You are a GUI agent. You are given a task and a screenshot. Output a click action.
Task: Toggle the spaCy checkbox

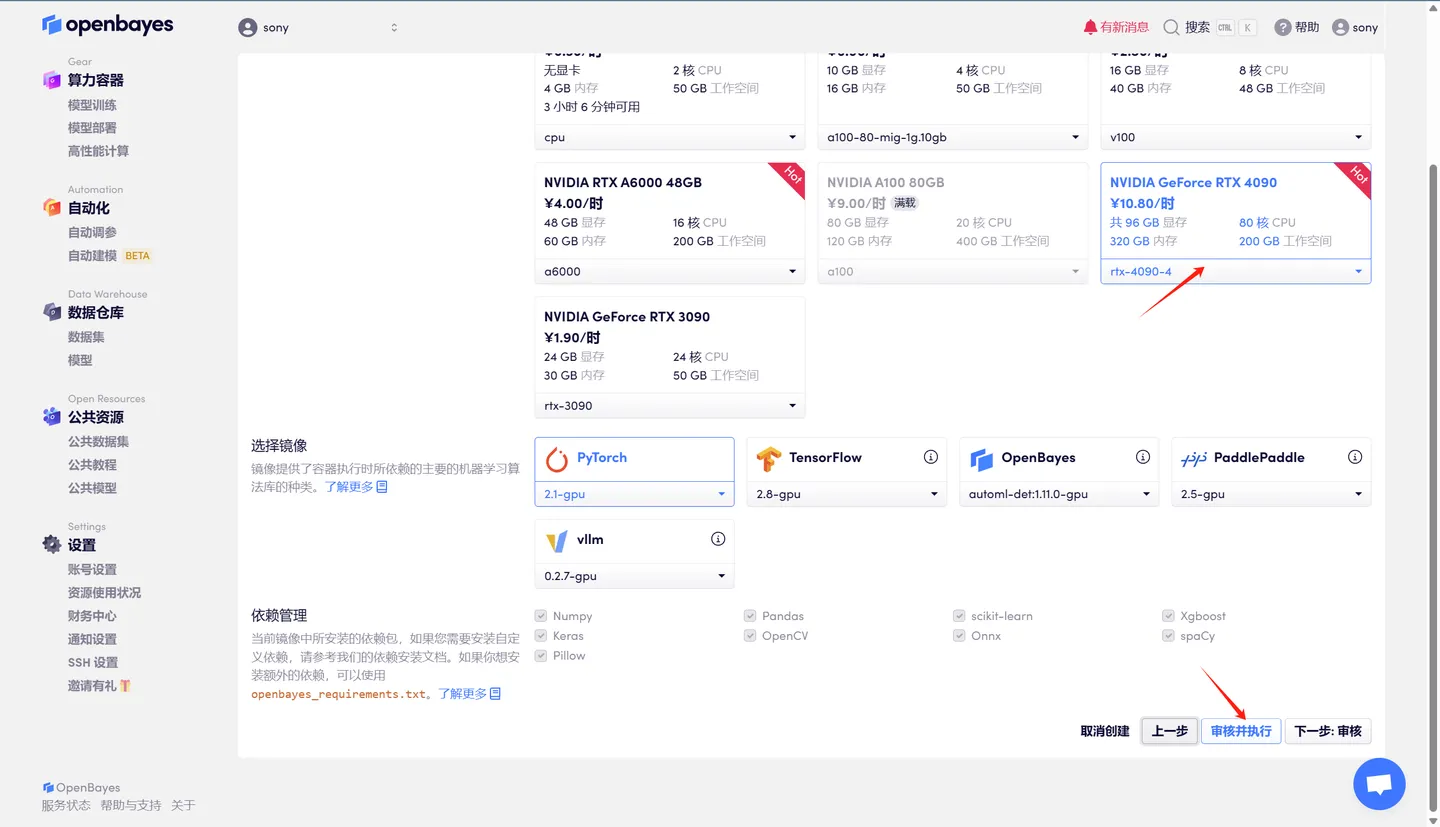(x=1169, y=636)
